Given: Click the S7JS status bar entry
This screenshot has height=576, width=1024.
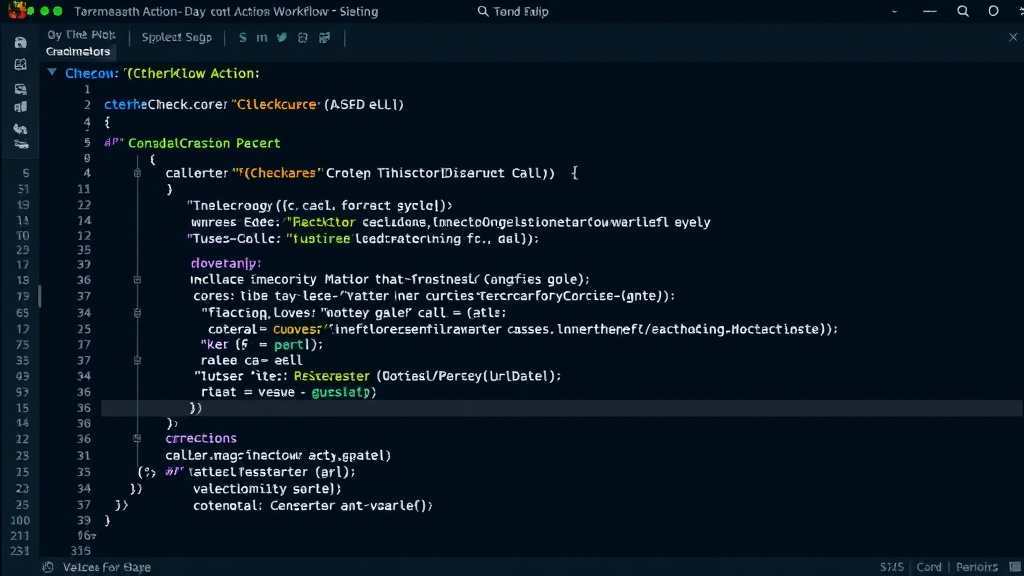Looking at the screenshot, I should click(891, 567).
